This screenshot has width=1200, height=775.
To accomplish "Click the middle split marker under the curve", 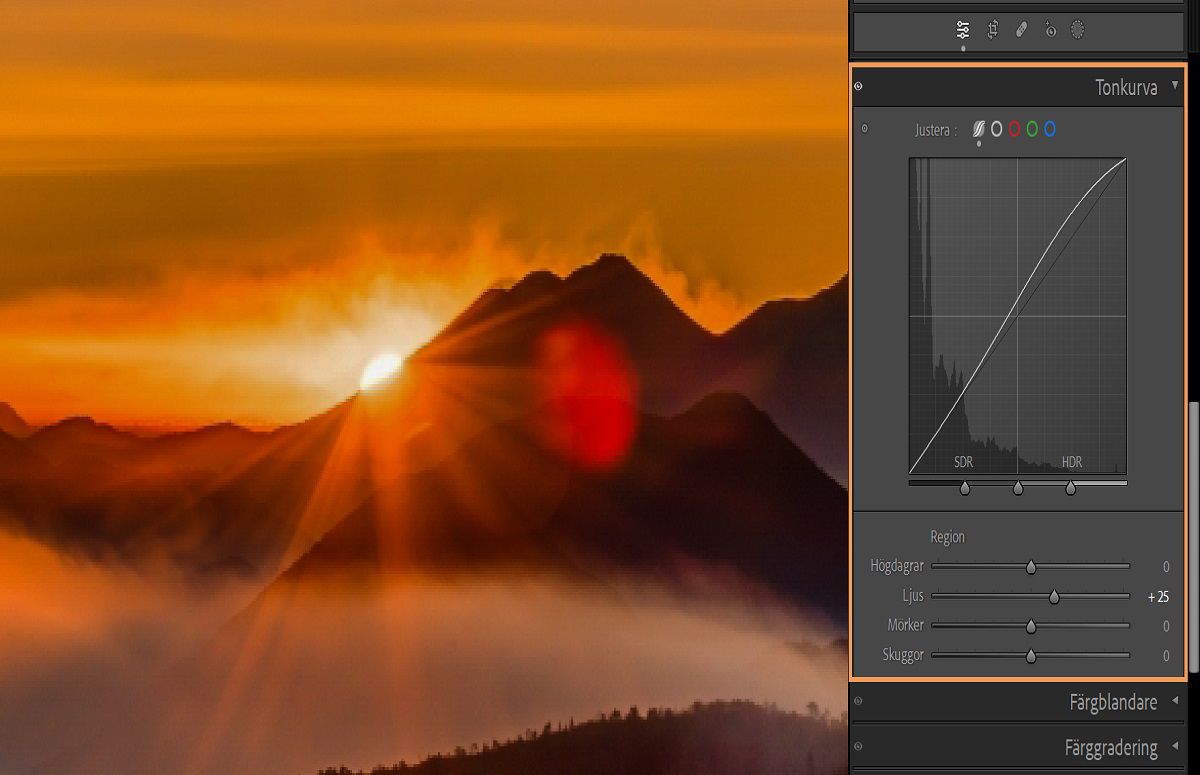I will click(x=1018, y=488).
